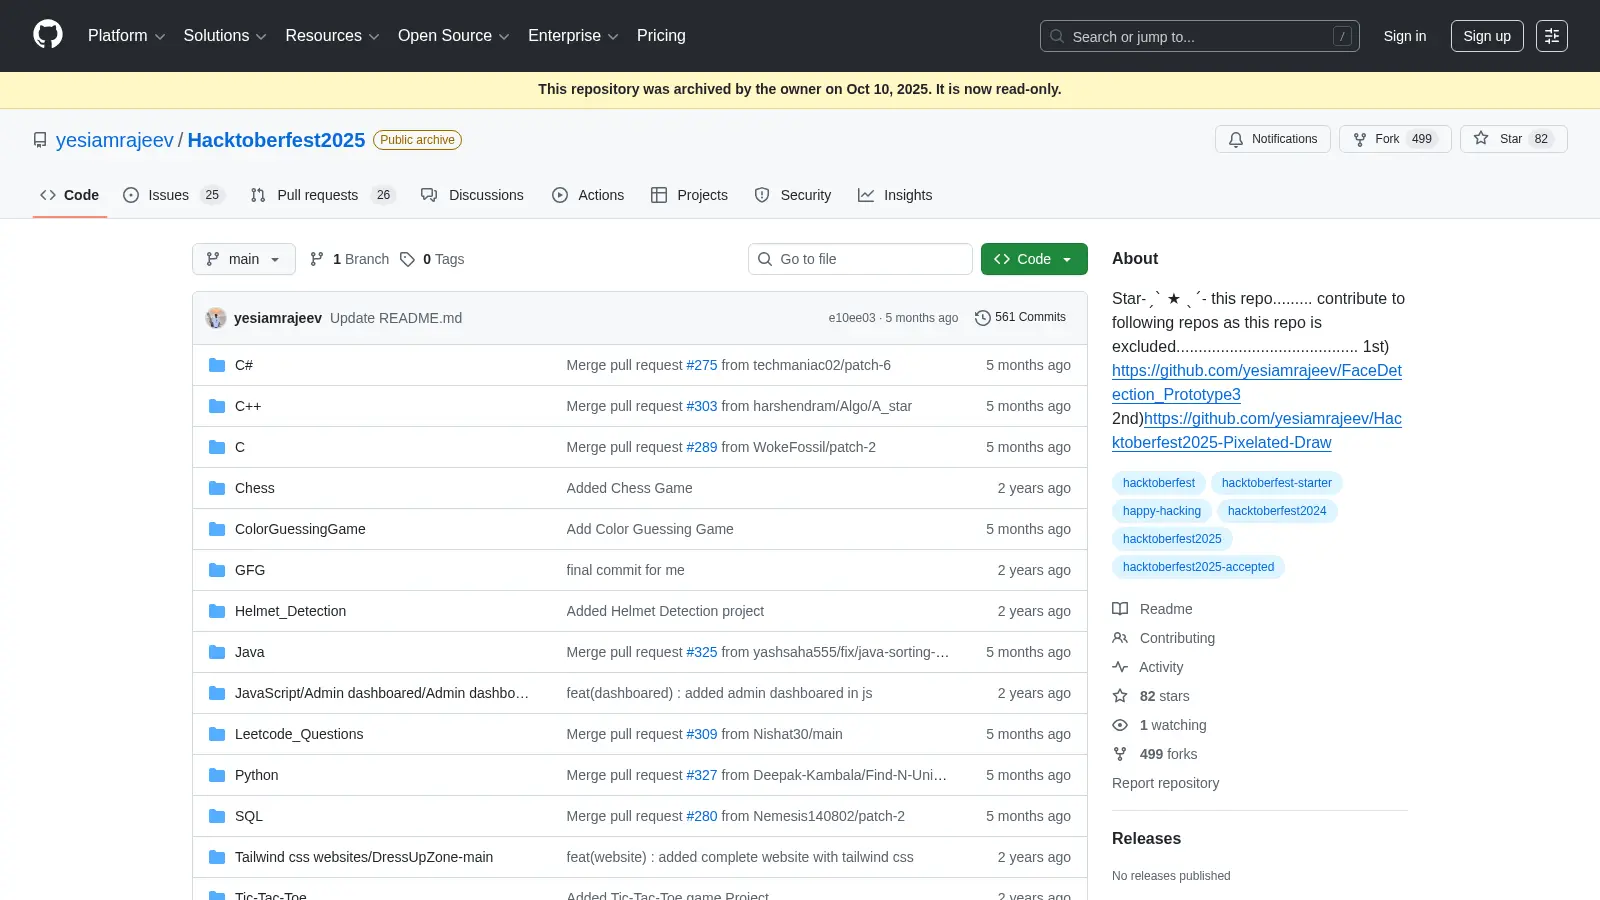The width and height of the screenshot is (1600, 900).
Task: Click the Helmet_Detection folder icon
Action: [x=217, y=611]
